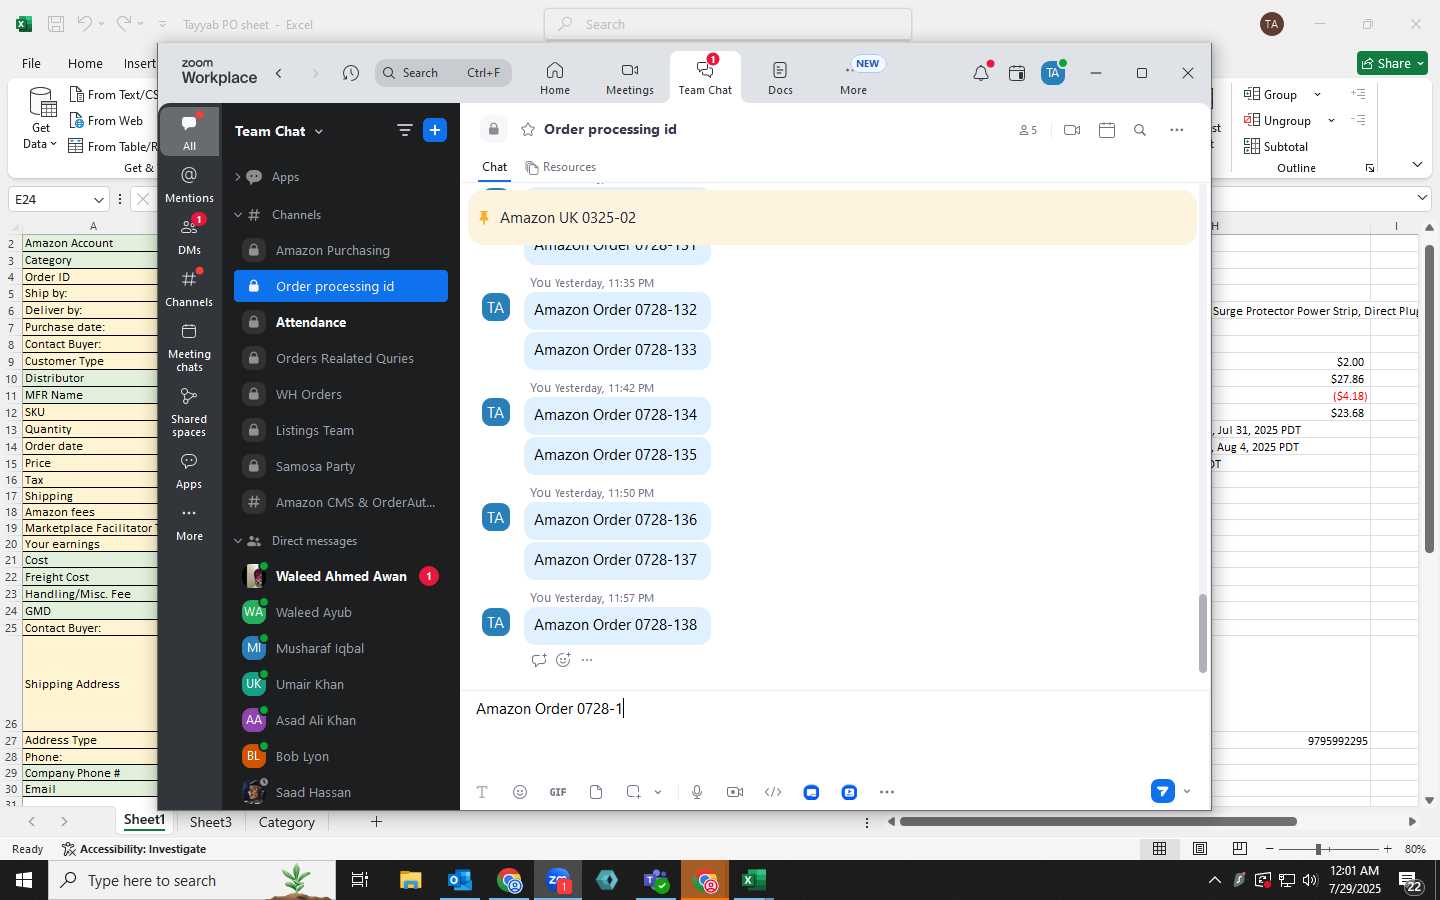Image resolution: width=1440 pixels, height=900 pixels.
Task: Open the Excel File menu
Action: tap(31, 63)
